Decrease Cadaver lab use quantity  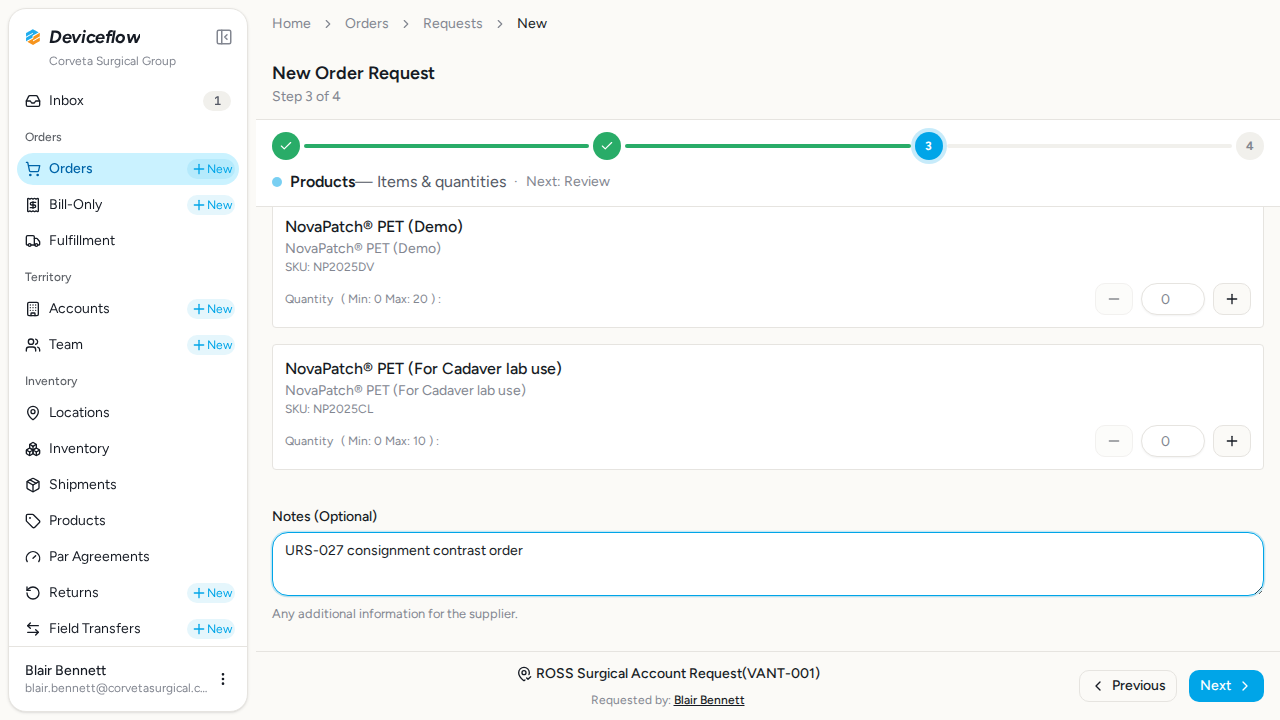click(x=1114, y=441)
